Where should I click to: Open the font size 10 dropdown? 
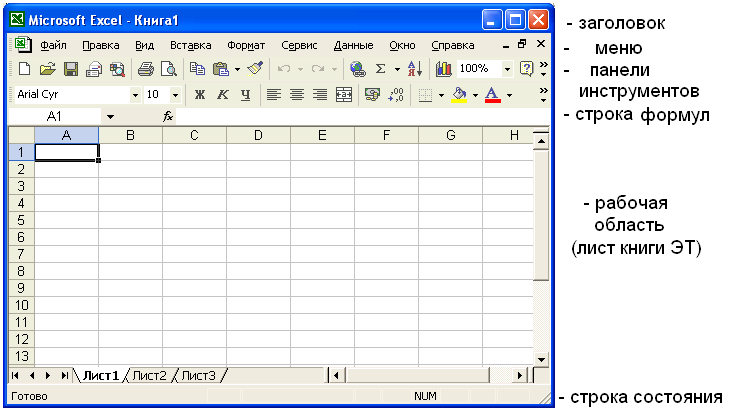175,95
